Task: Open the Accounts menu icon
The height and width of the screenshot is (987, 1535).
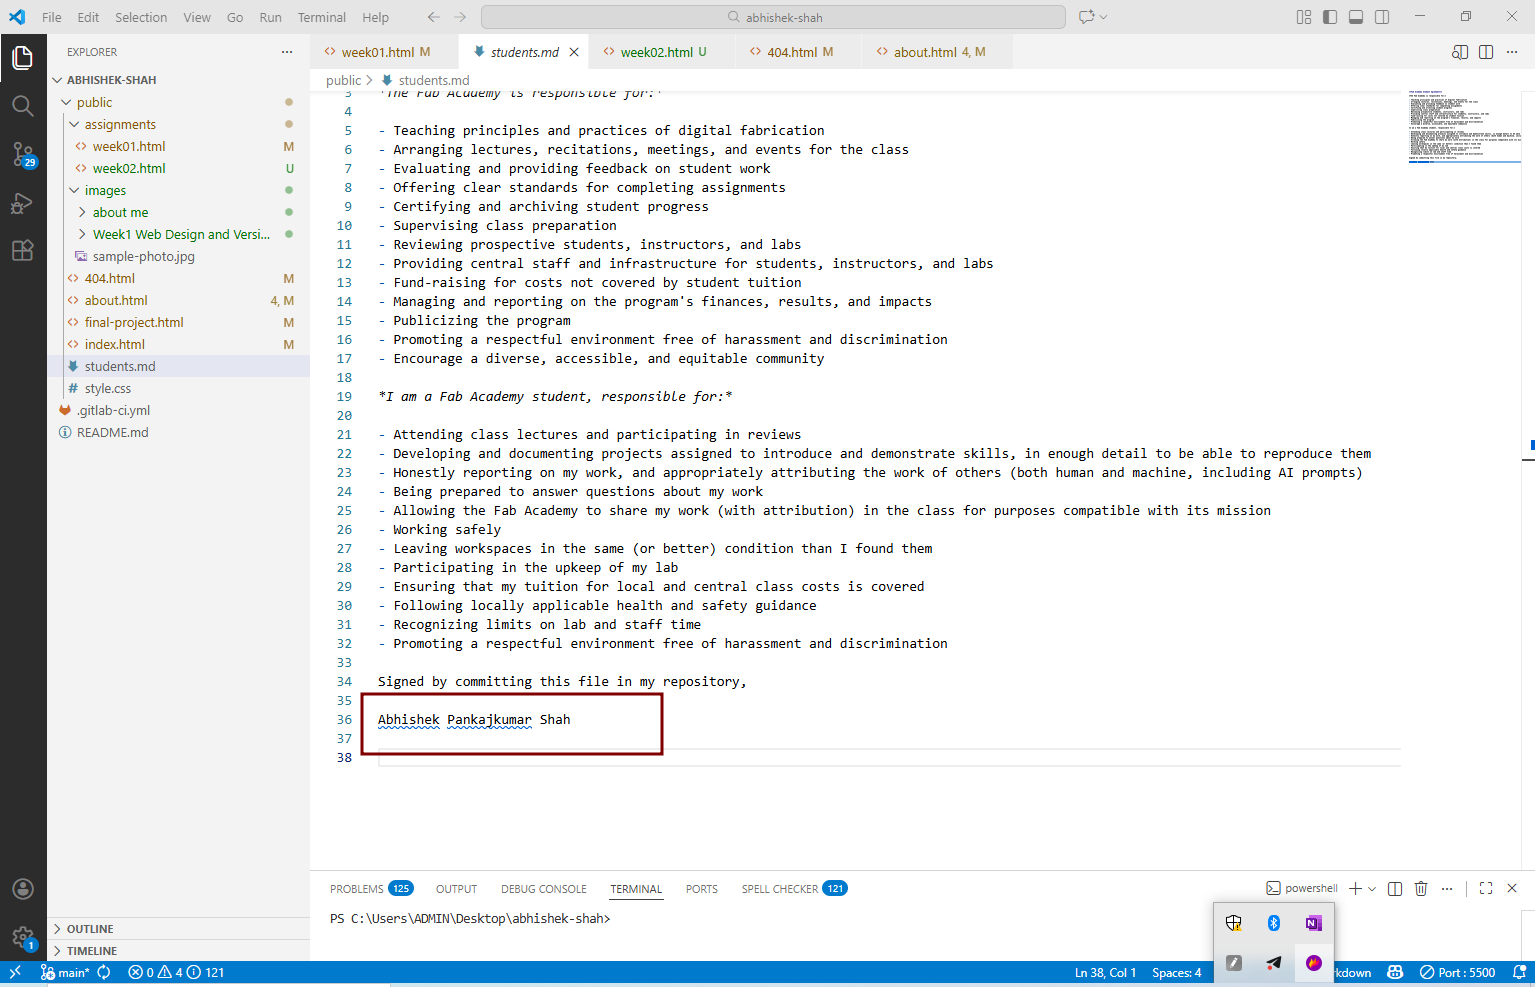Action: coord(23,889)
